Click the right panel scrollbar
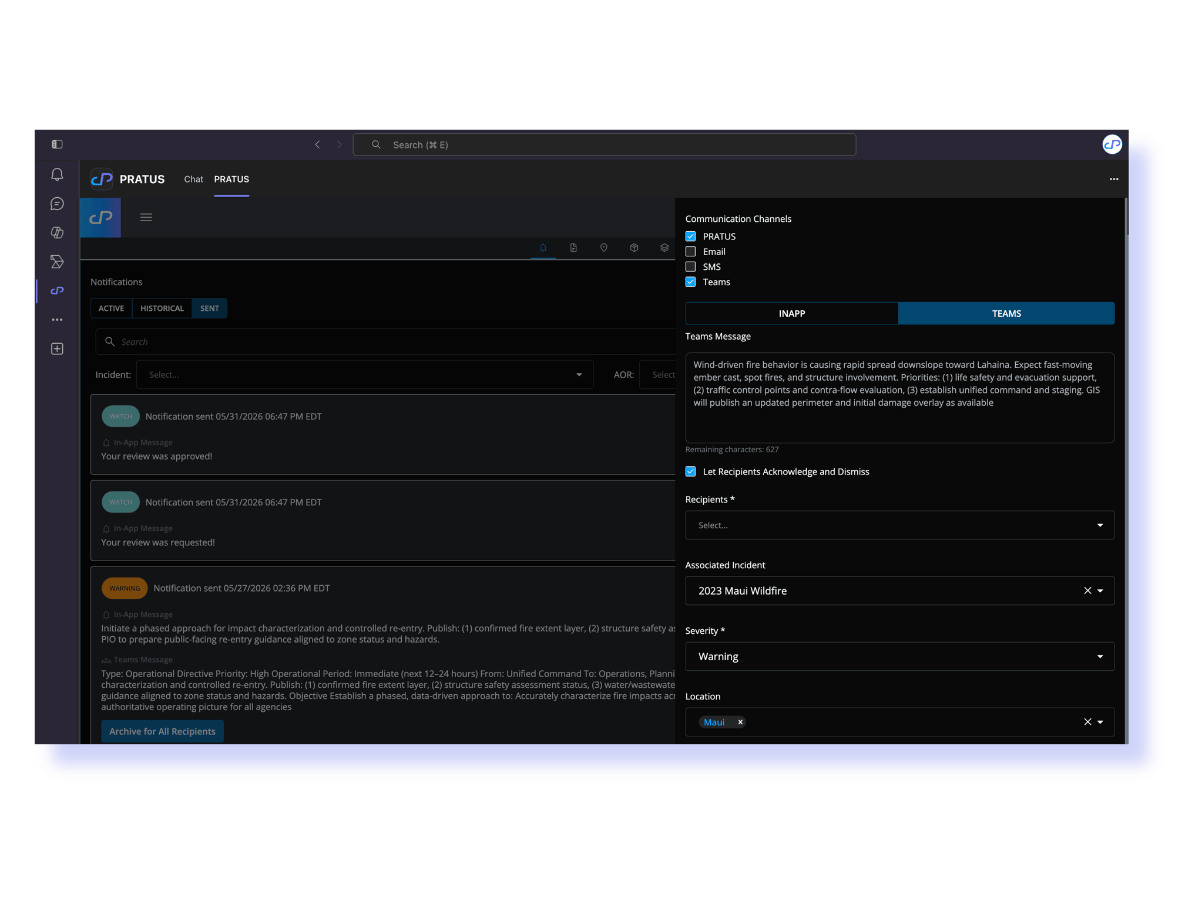The image size is (1200, 900). (x=1126, y=217)
